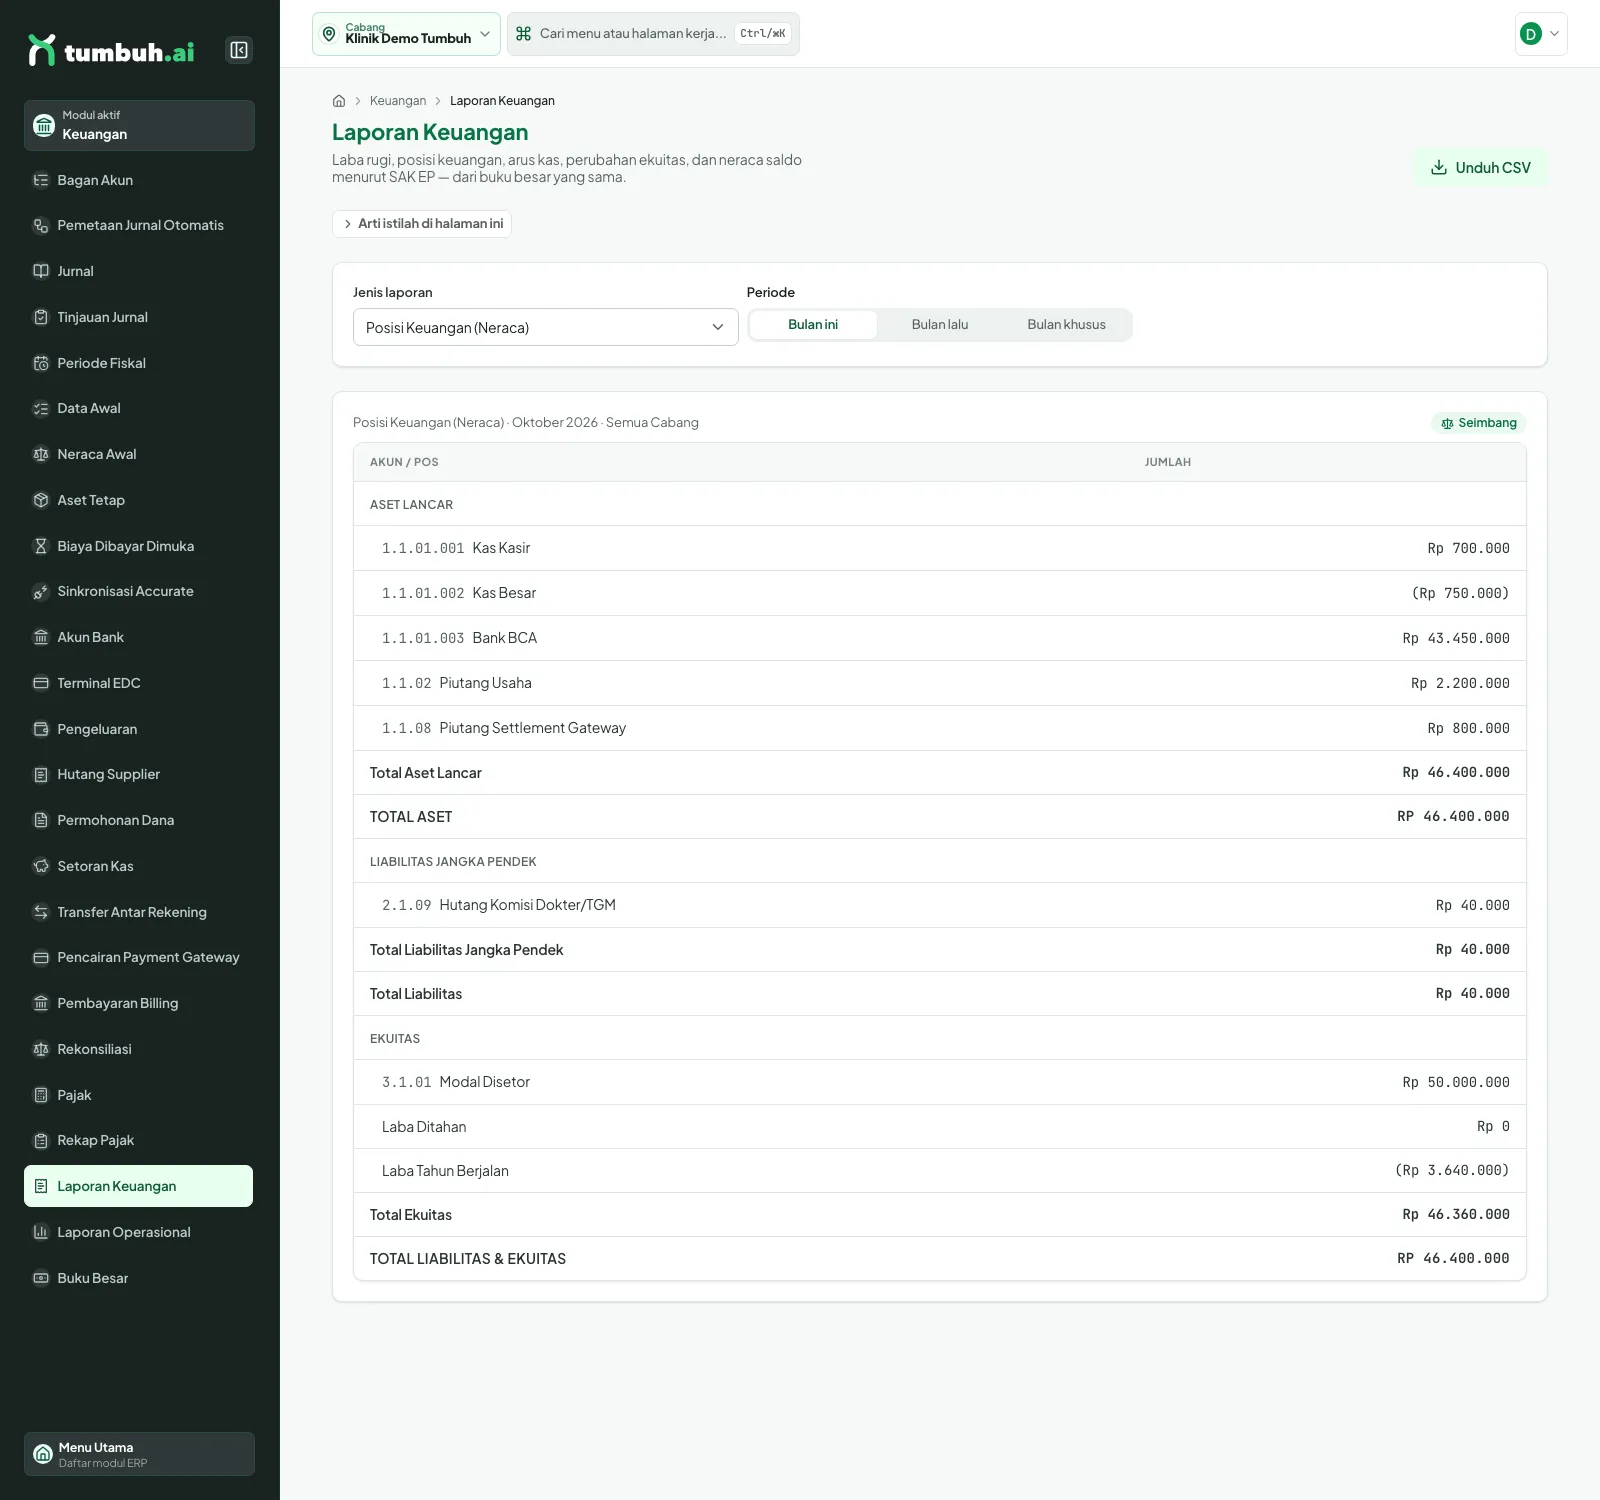Click the Periode Fiskal calendar icon

41,363
